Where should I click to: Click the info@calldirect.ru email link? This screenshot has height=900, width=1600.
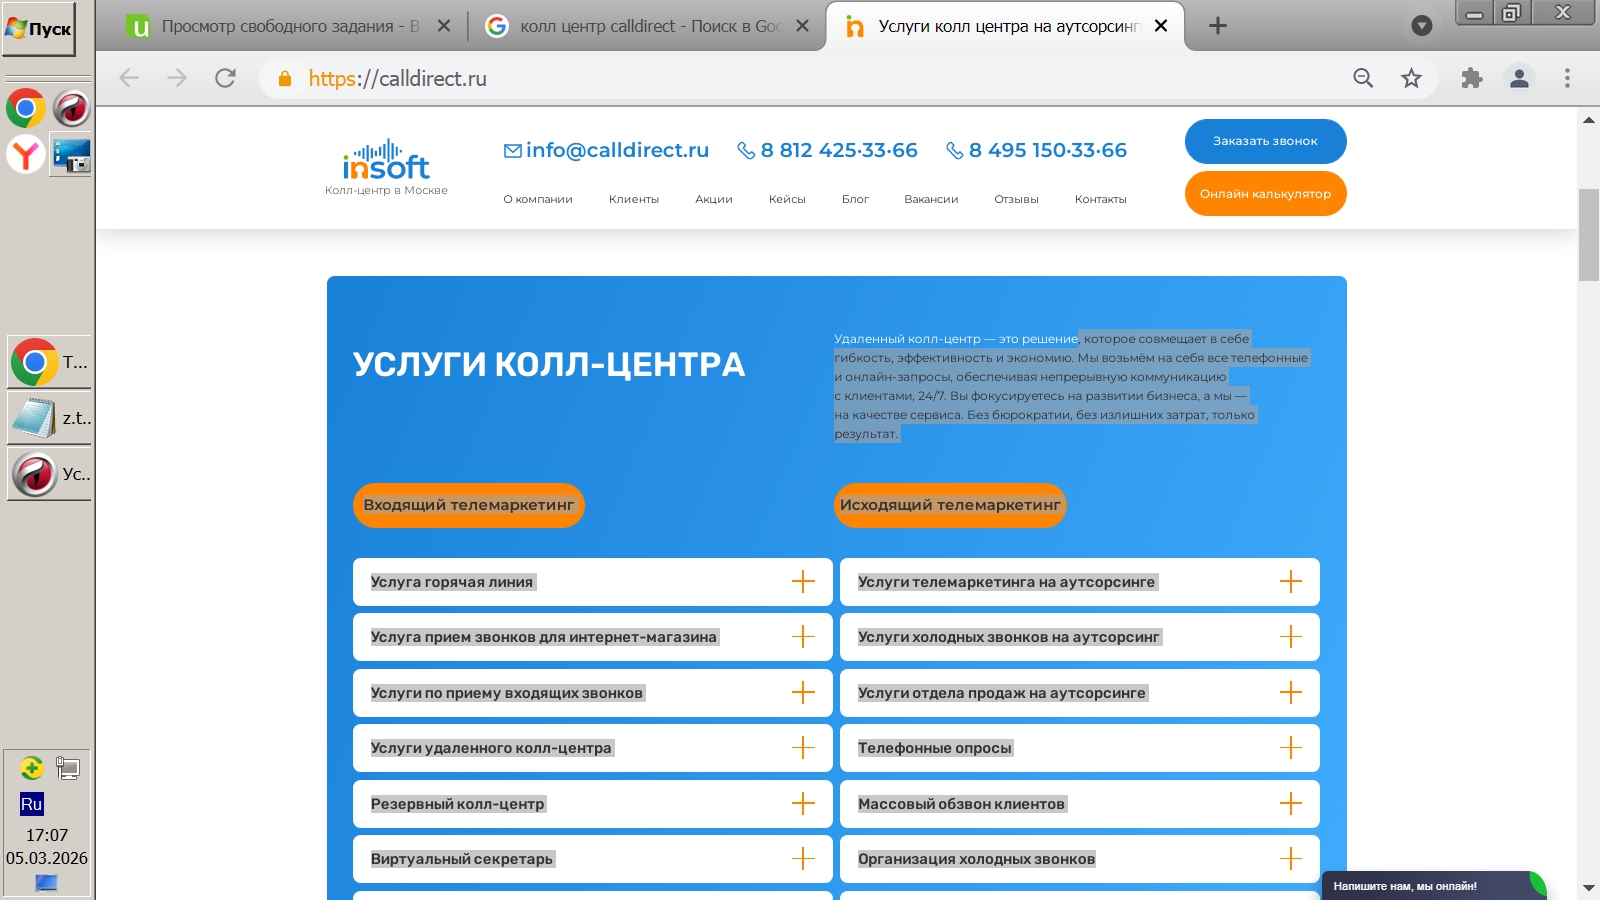[606, 150]
